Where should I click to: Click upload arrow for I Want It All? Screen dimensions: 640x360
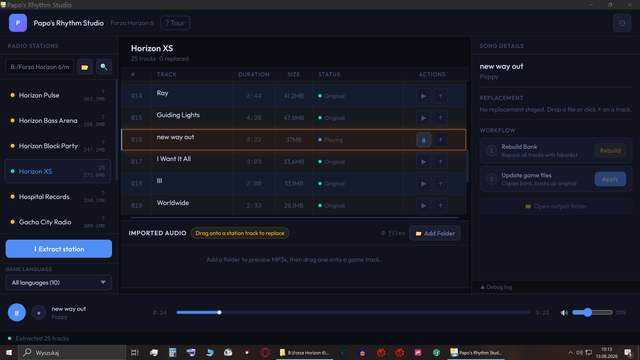pos(440,162)
